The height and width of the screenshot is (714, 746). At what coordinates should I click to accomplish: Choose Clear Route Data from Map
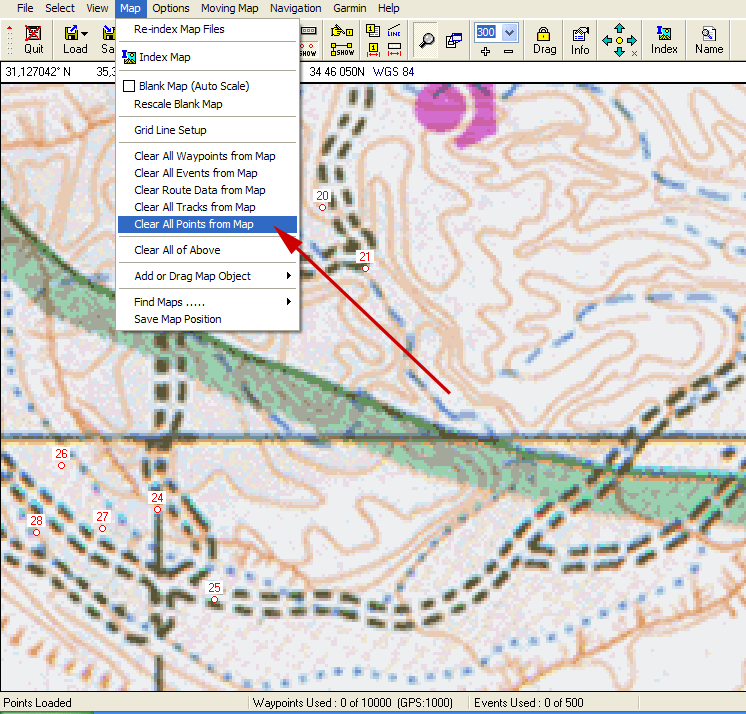tap(207, 190)
